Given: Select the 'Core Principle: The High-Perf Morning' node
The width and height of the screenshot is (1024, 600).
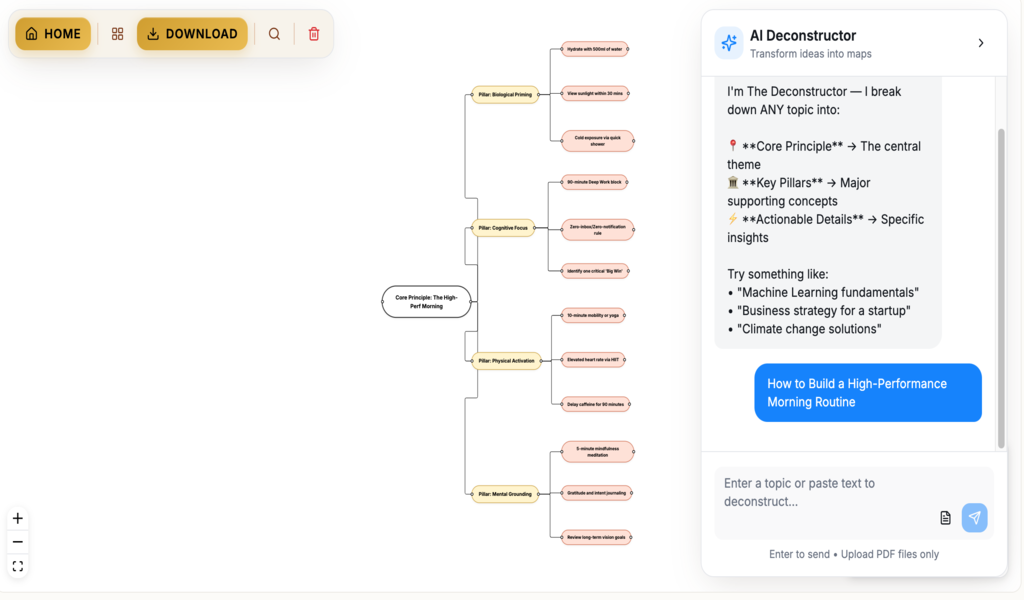Looking at the screenshot, I should 426,302.
